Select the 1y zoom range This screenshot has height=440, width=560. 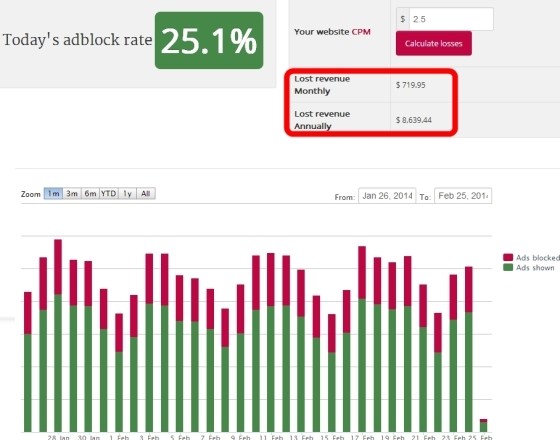tap(127, 194)
